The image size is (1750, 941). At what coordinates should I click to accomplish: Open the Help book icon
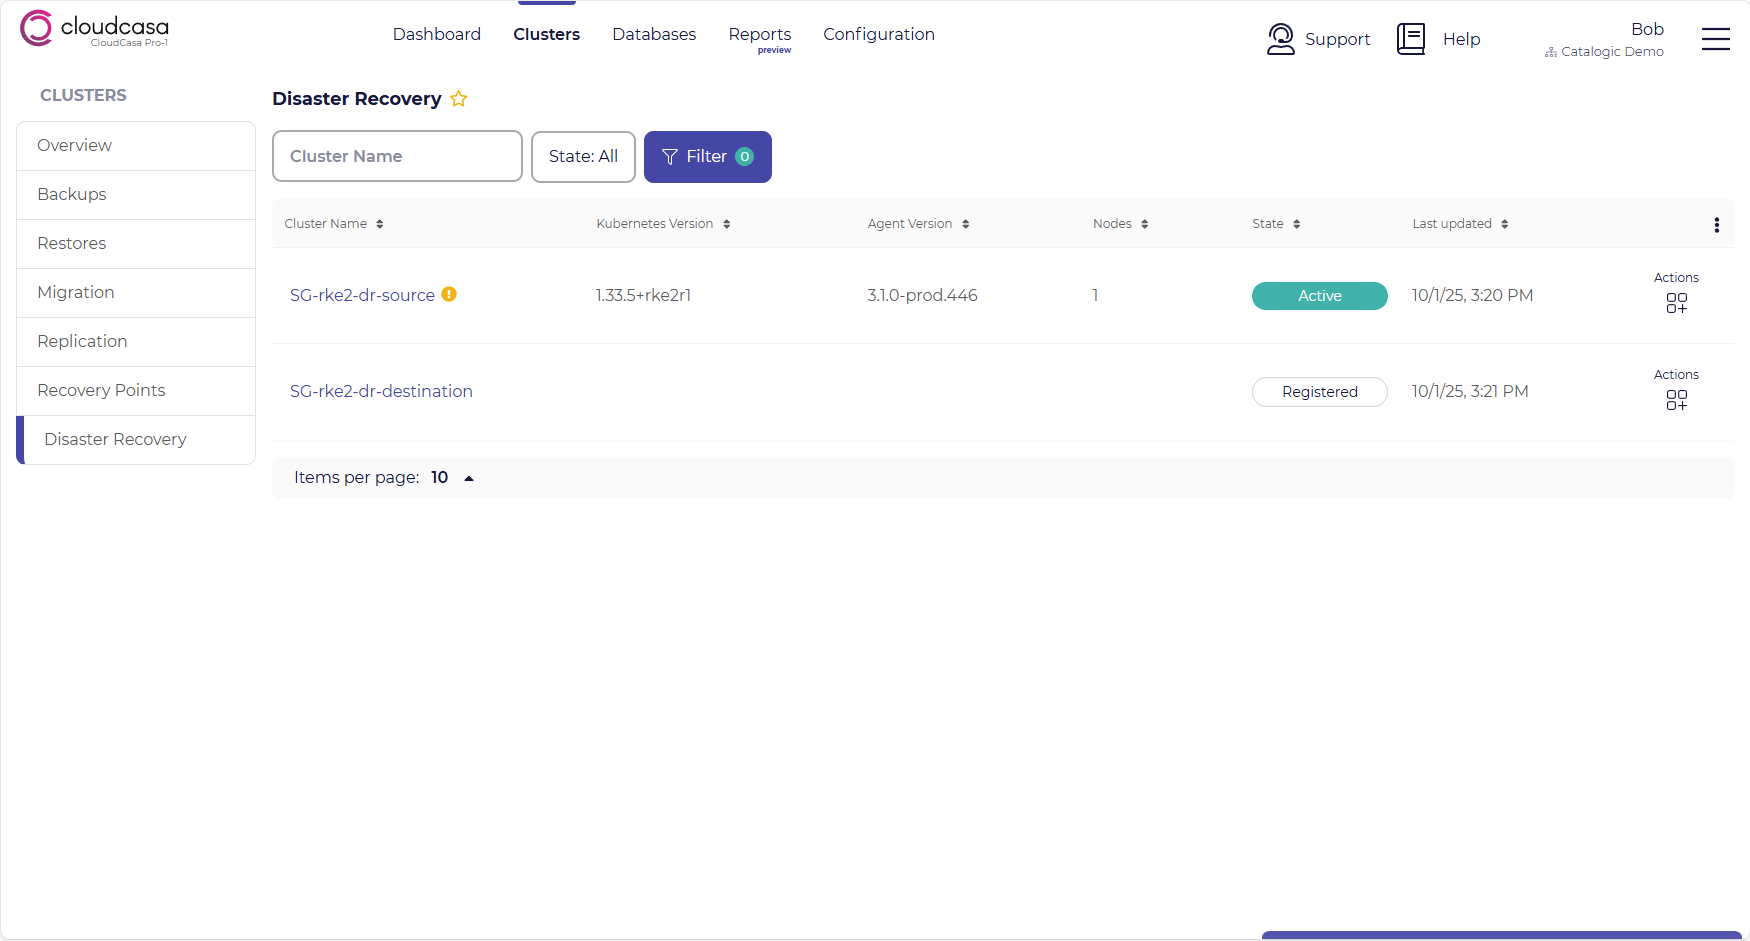pyautogui.click(x=1410, y=39)
